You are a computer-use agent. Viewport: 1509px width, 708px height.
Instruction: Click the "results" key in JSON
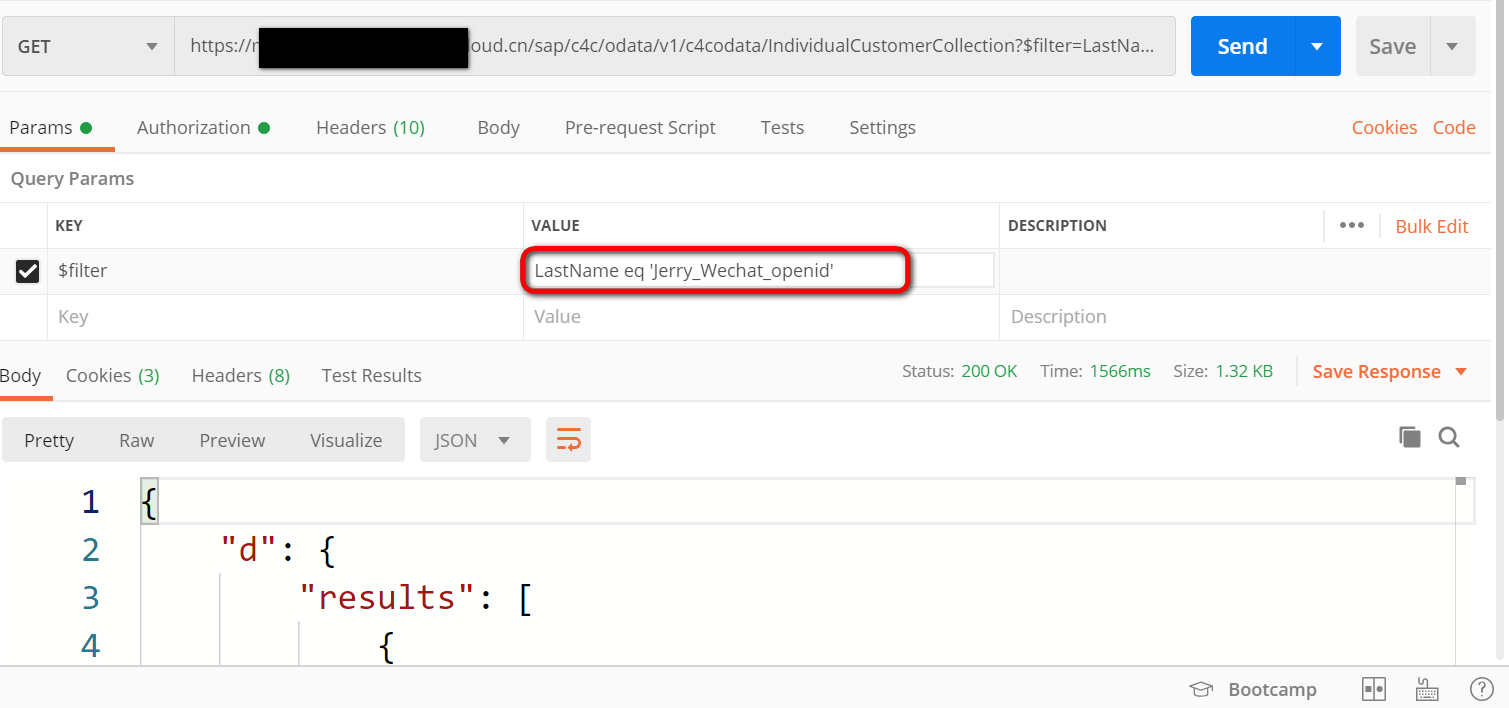pos(389,597)
